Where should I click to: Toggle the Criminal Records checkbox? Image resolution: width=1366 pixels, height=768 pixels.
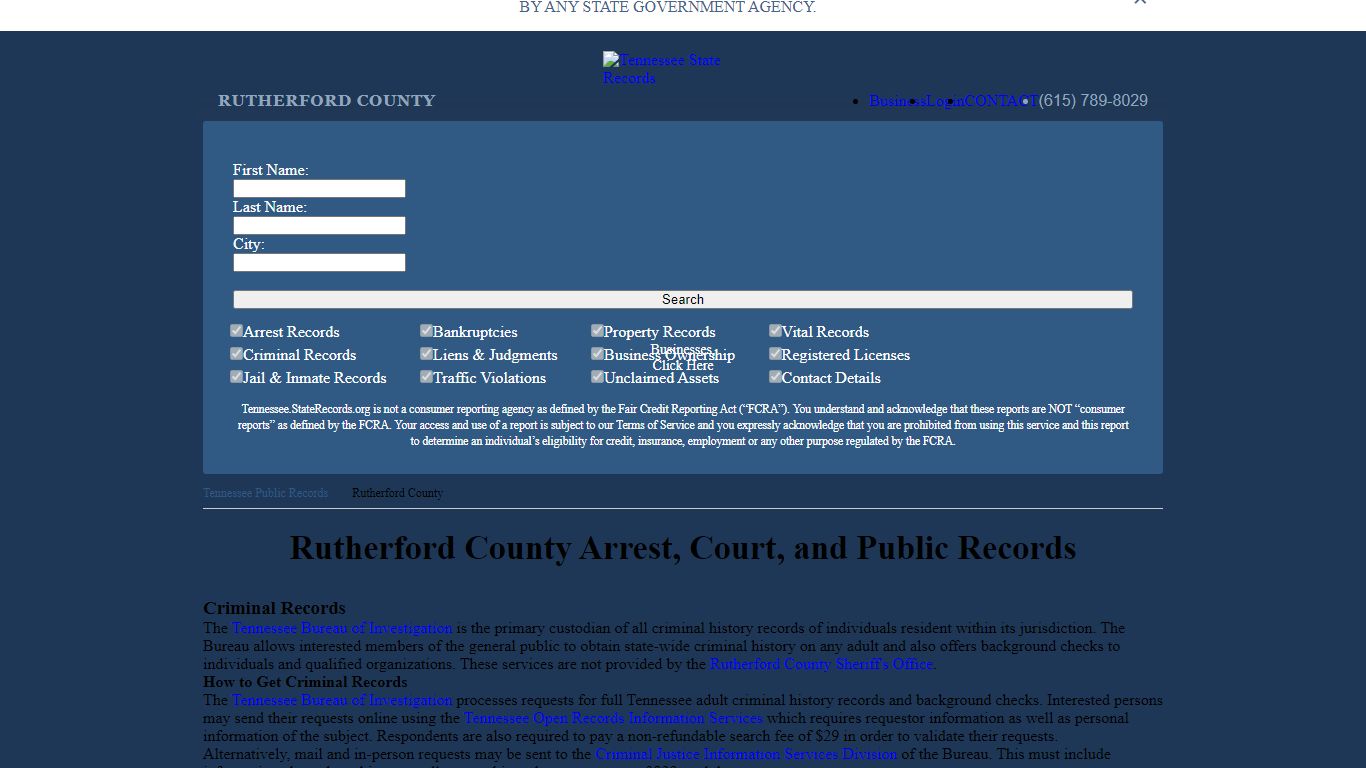click(x=237, y=353)
